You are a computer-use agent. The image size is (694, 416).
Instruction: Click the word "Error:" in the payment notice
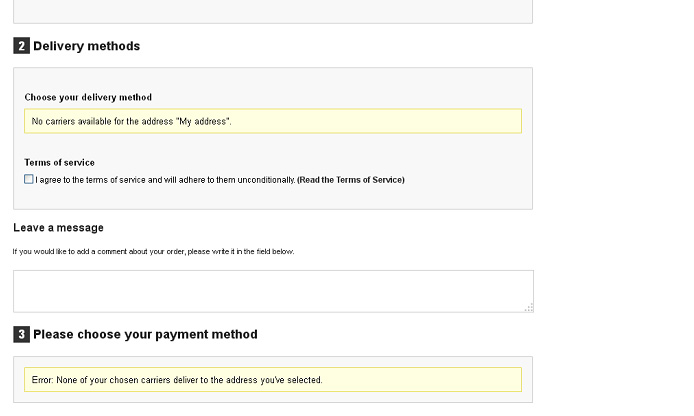(x=42, y=380)
